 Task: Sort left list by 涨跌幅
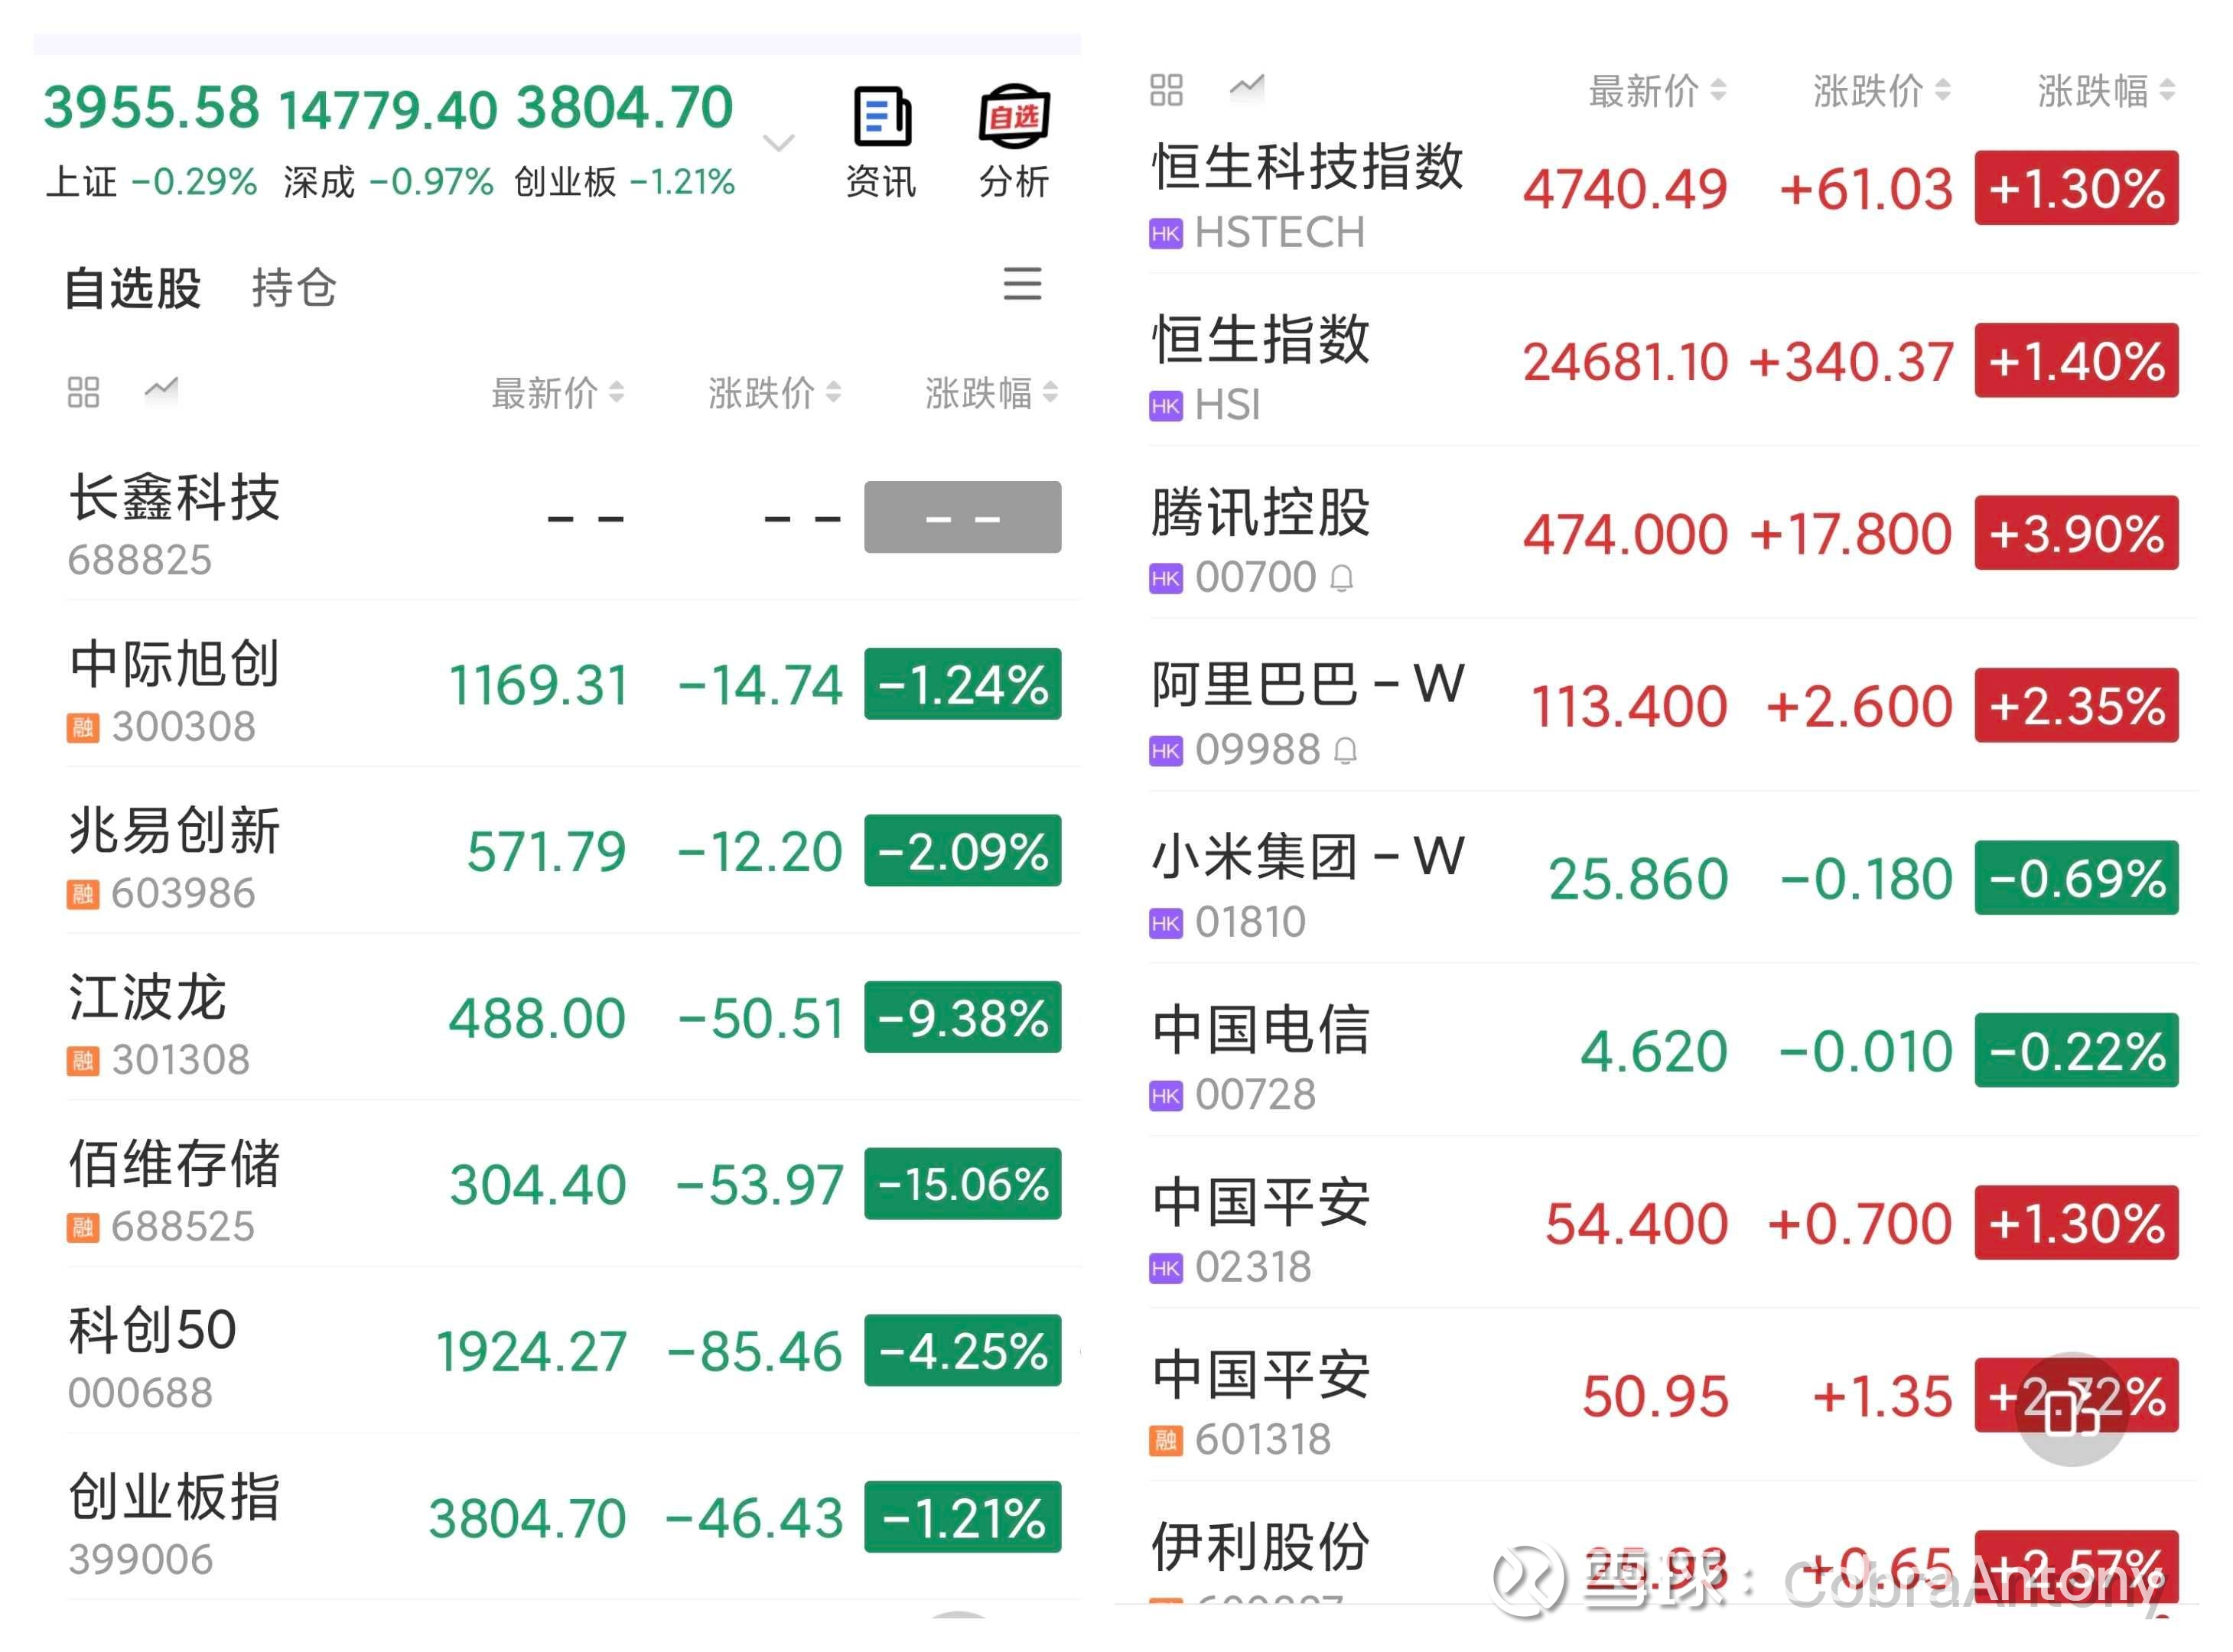pyautogui.click(x=991, y=393)
